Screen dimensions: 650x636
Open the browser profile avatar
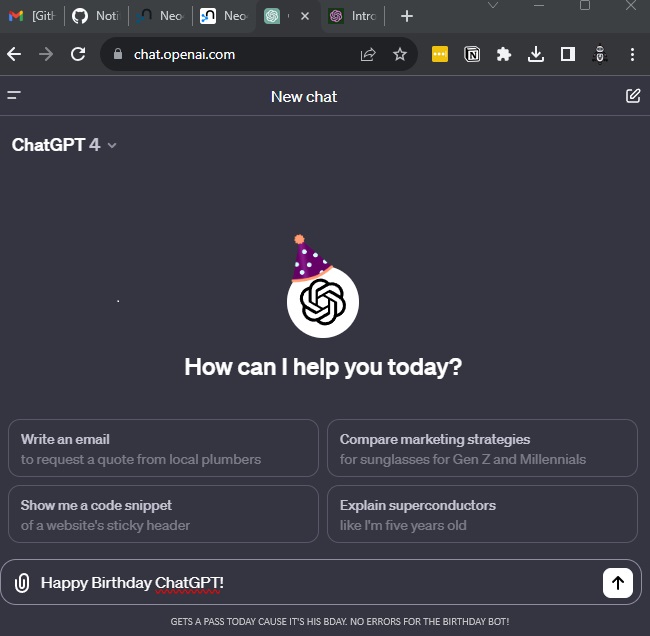[x=599, y=54]
